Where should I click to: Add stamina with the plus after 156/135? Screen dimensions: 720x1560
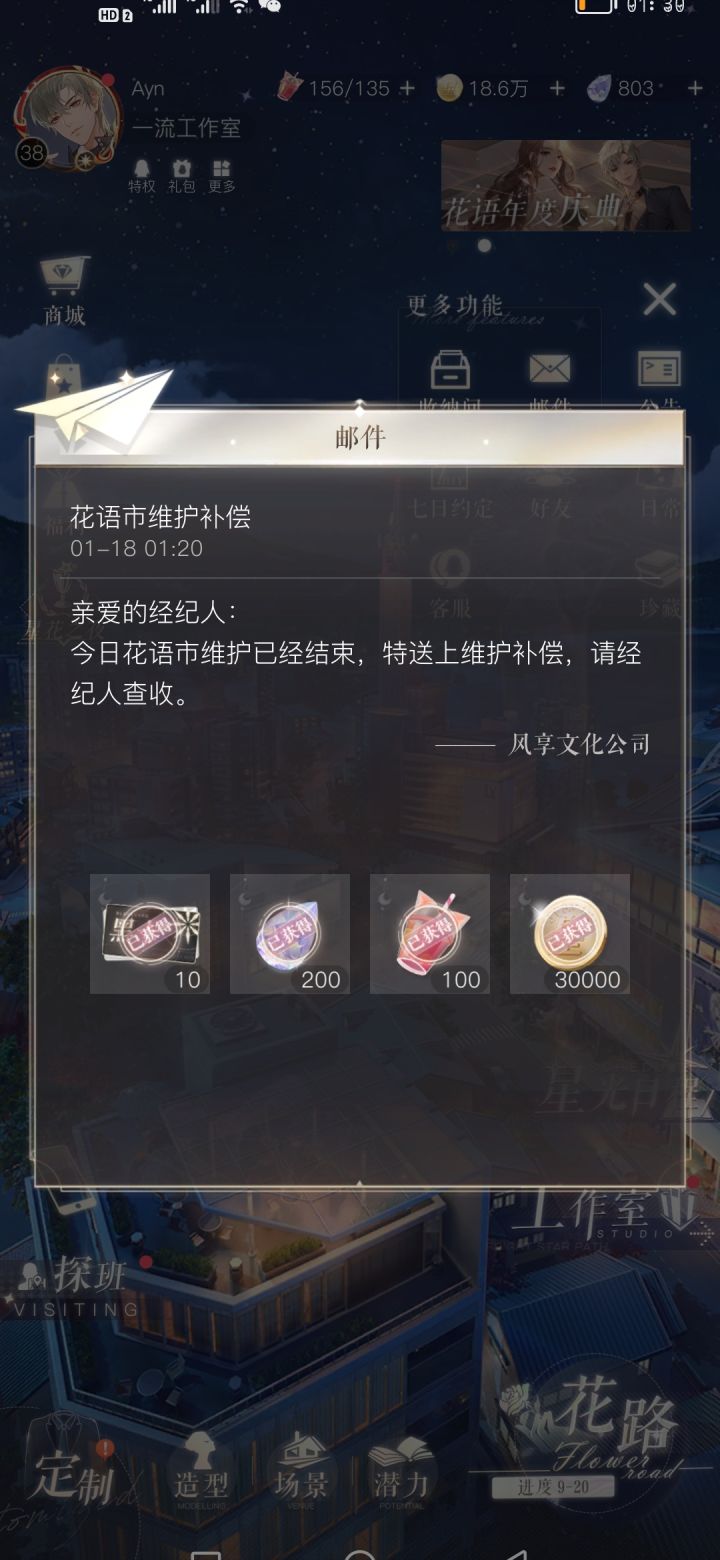pyautogui.click(x=406, y=89)
